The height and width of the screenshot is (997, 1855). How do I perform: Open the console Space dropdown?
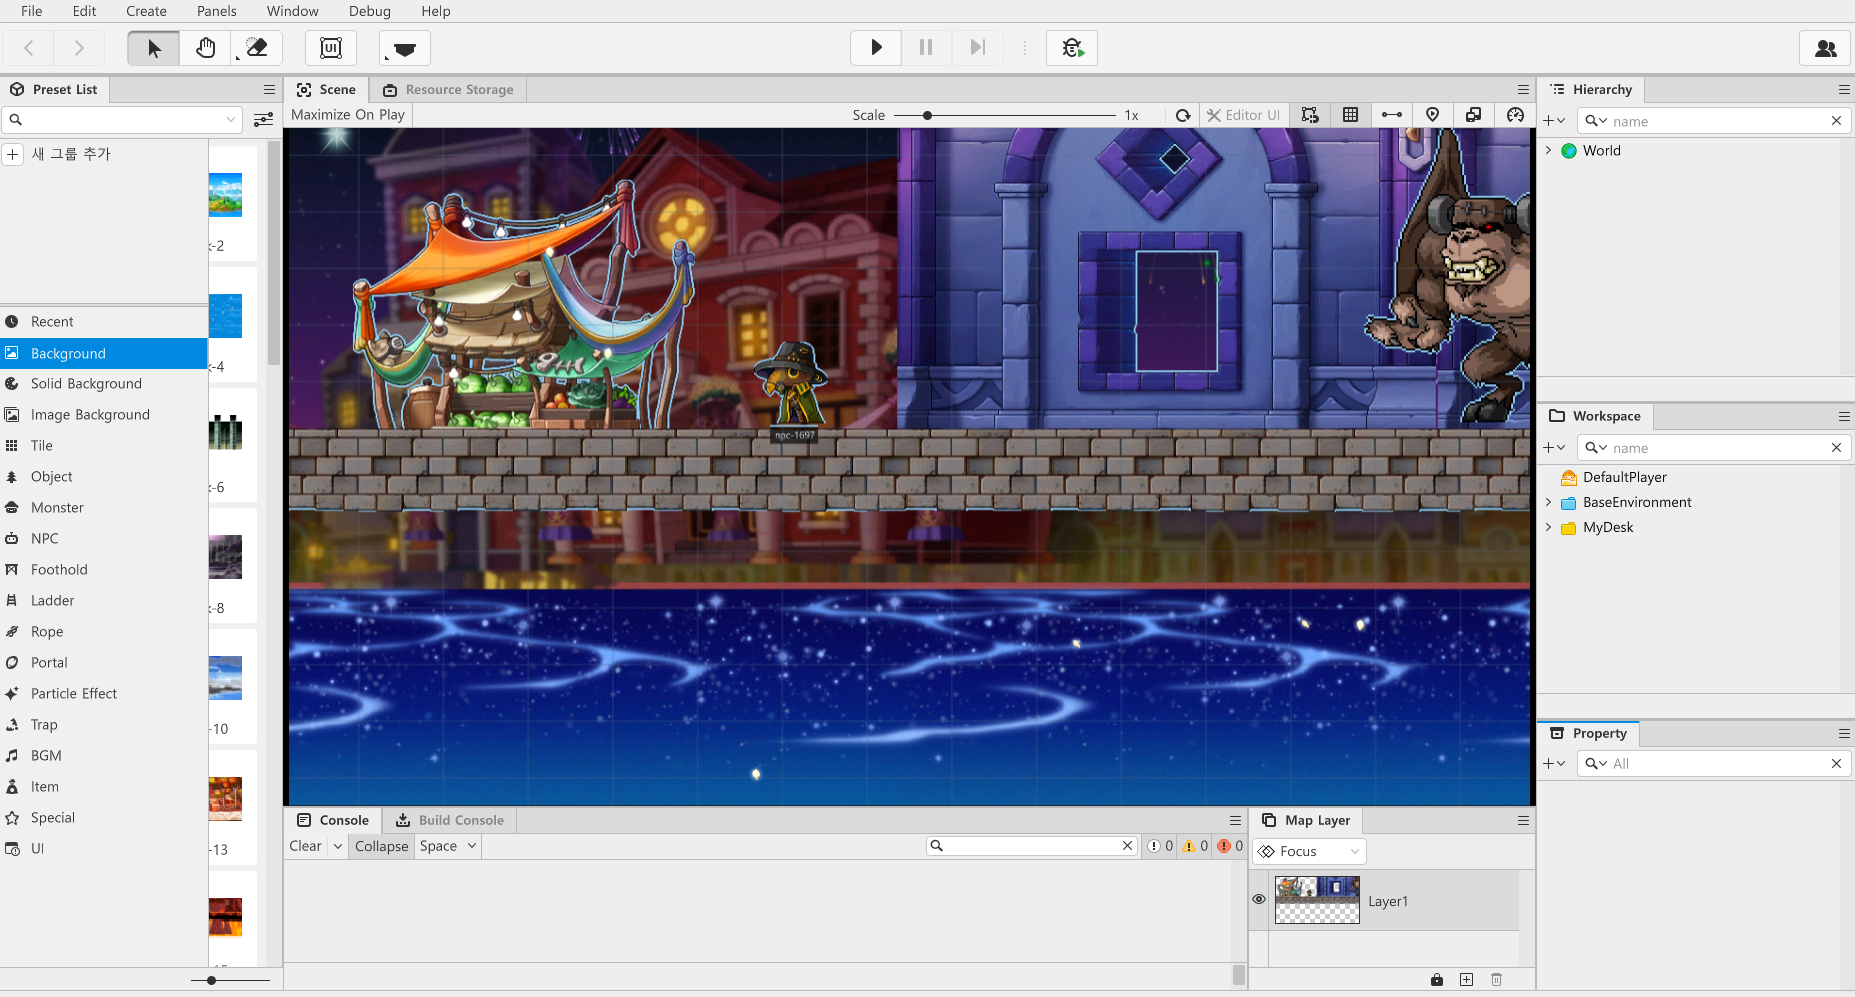(448, 846)
